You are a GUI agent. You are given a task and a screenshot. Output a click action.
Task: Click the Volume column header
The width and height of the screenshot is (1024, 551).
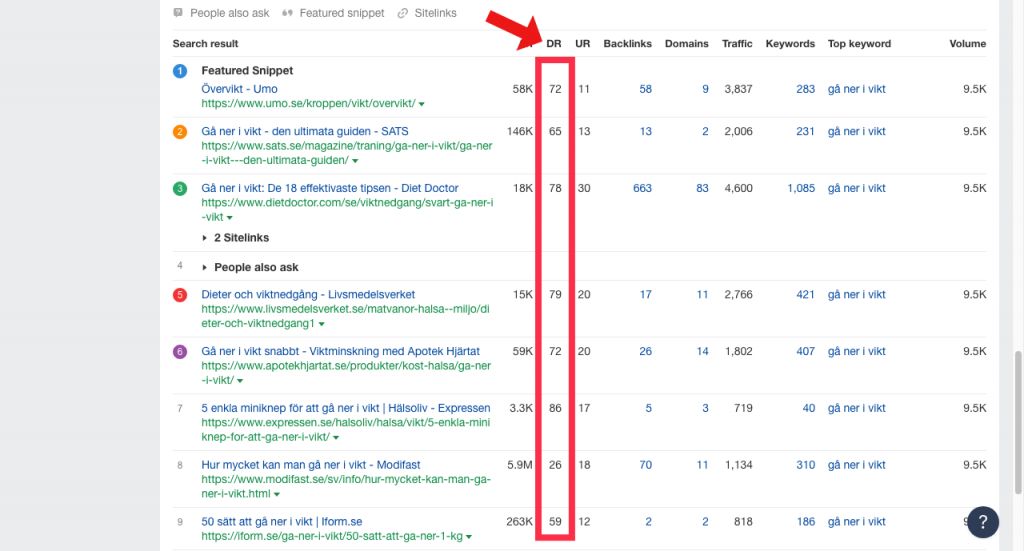point(968,44)
